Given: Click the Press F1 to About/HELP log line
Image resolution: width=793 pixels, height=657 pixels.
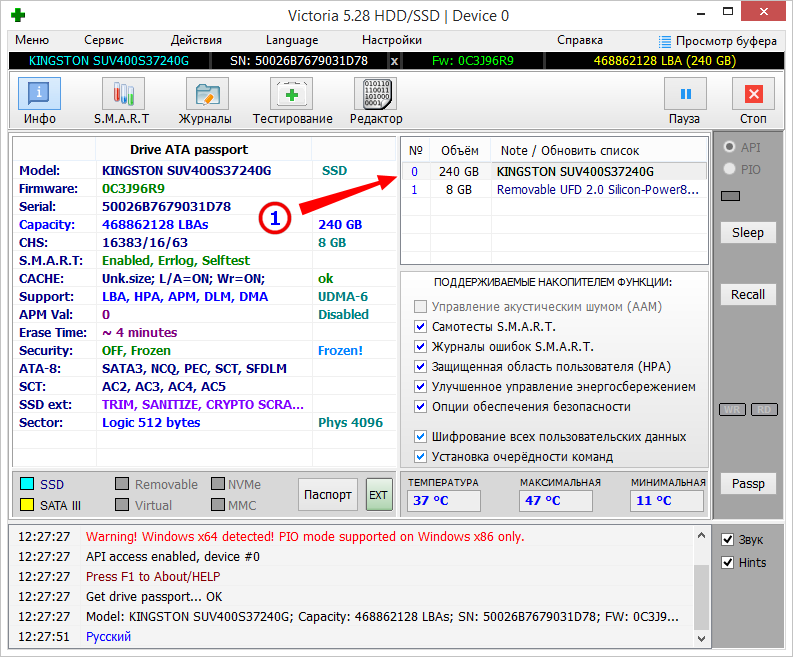Looking at the screenshot, I should (x=153, y=577).
